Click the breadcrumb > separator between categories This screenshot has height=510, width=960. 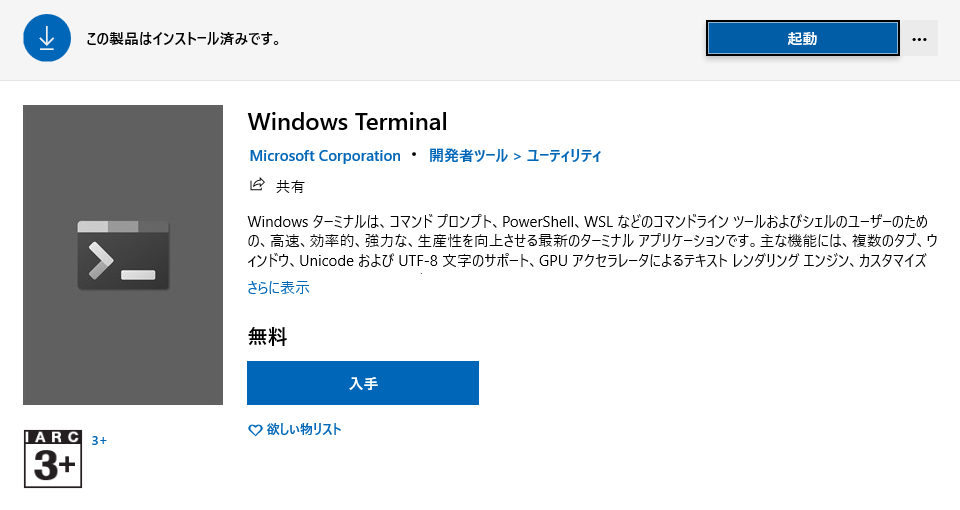point(517,156)
